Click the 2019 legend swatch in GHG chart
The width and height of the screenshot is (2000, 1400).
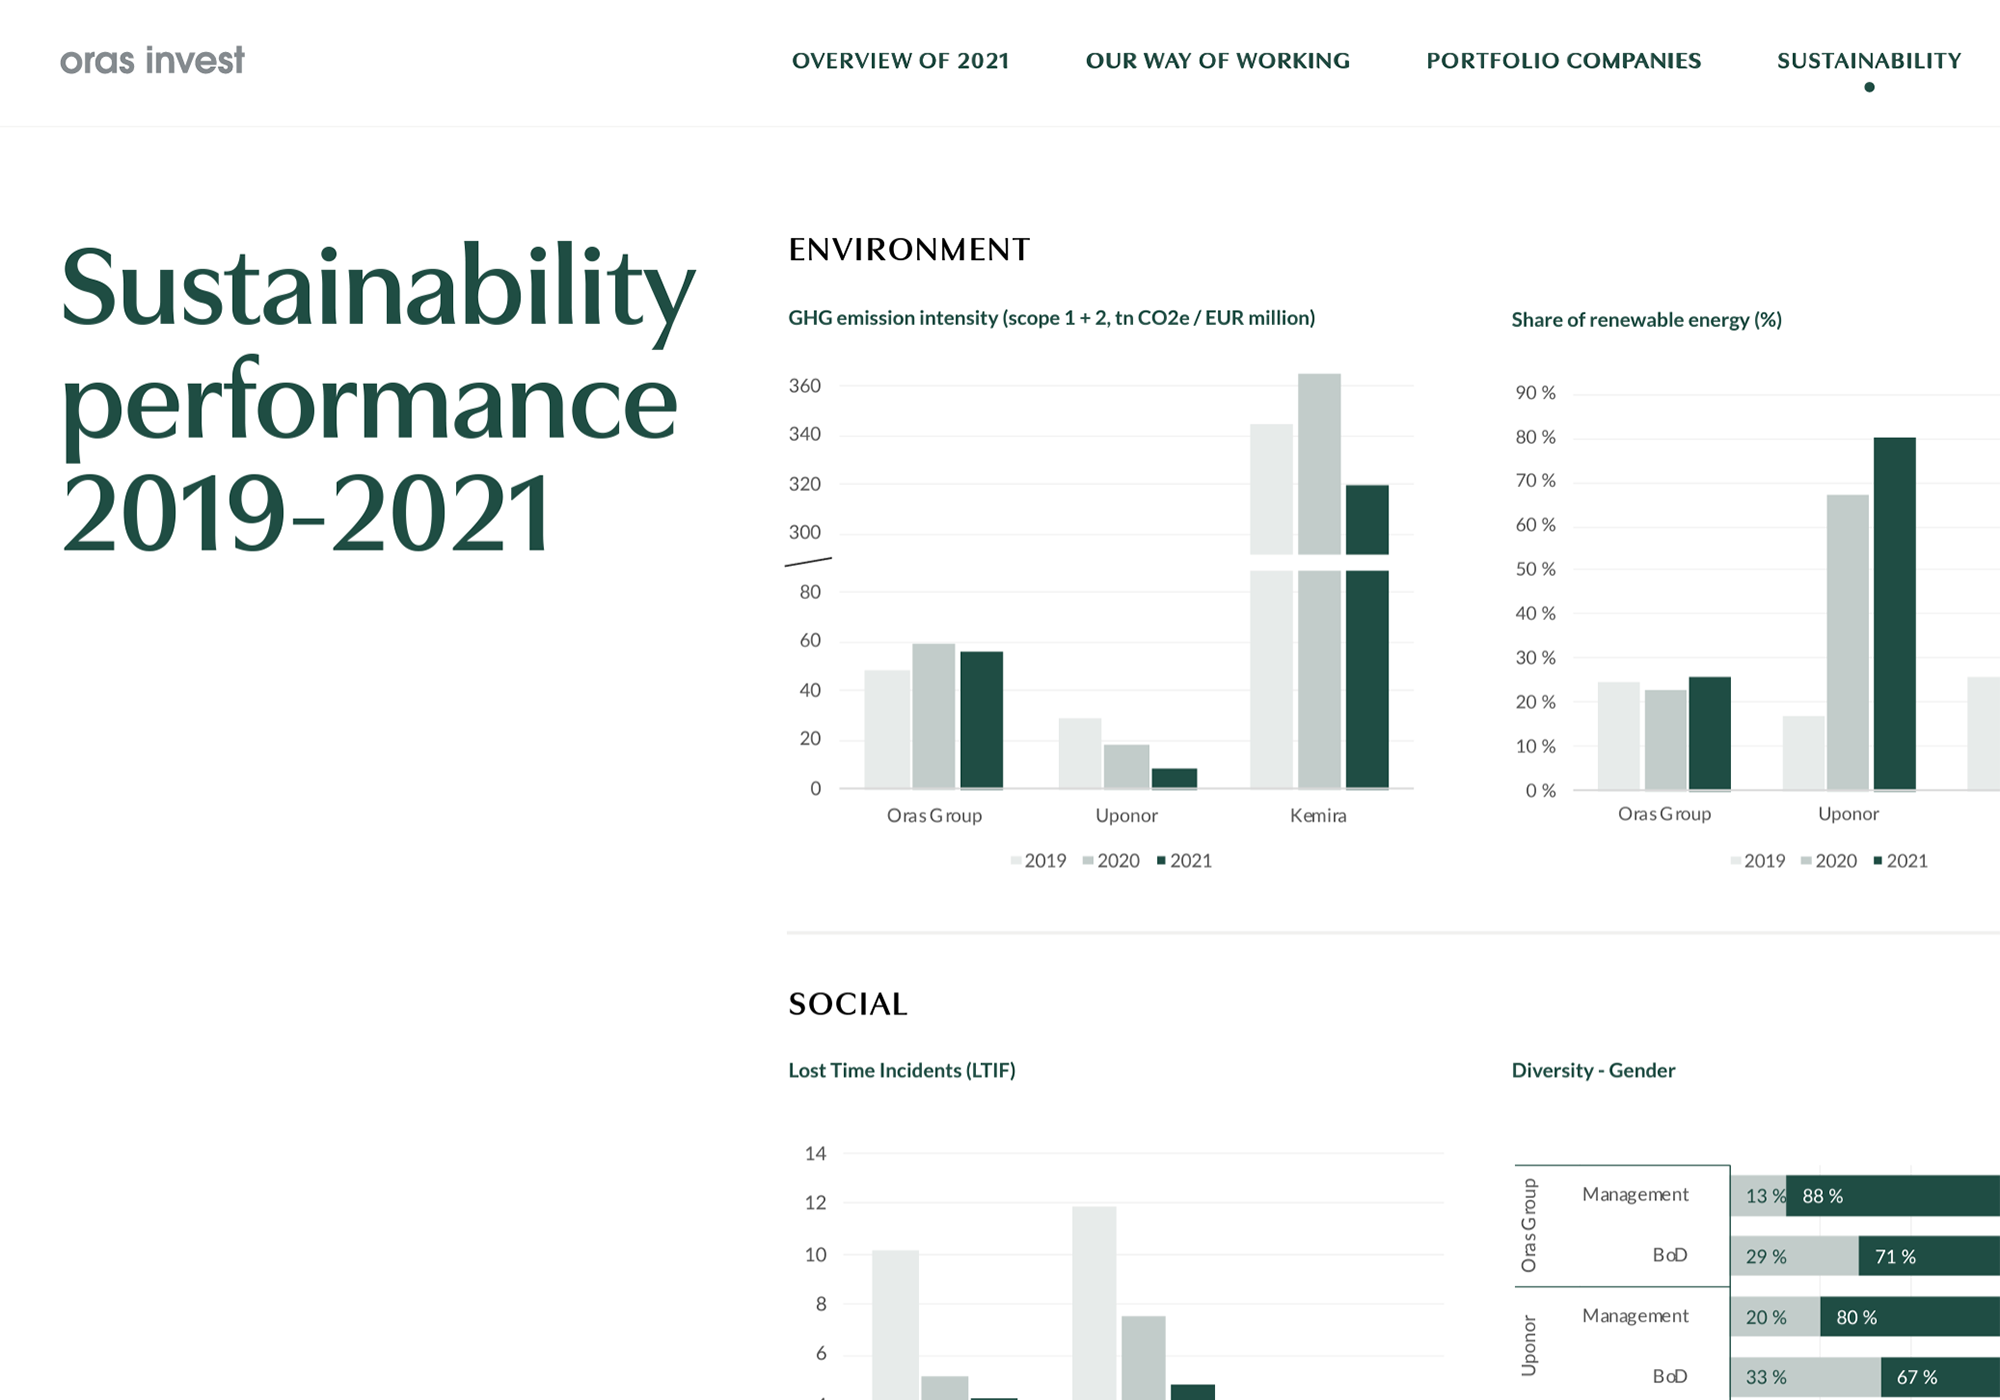(x=1016, y=861)
